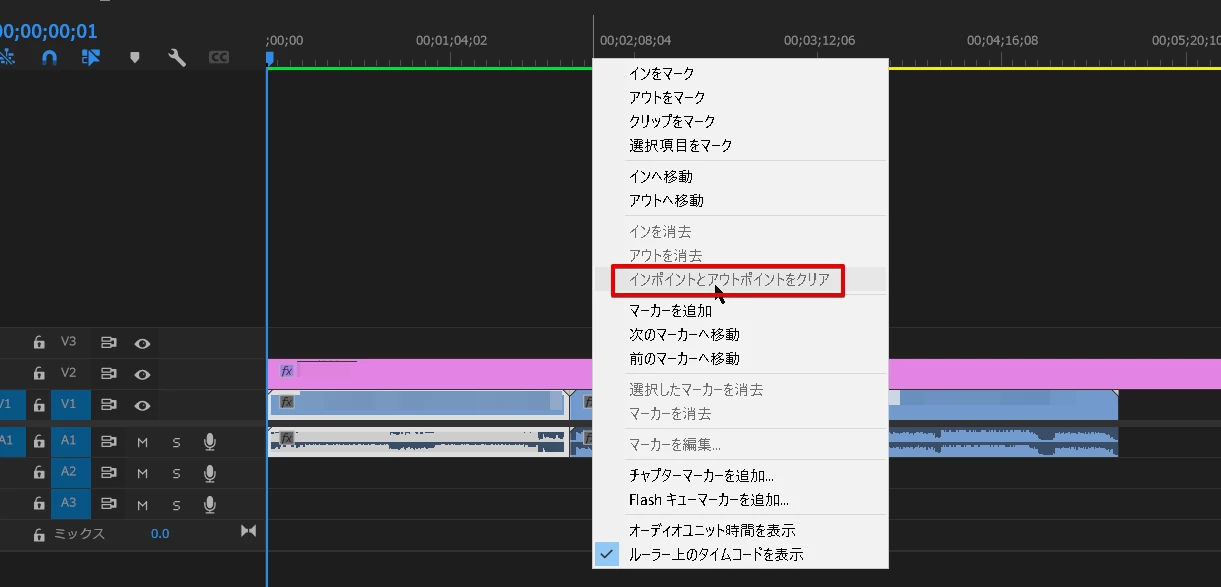Toggle sync lock on track V1
1221x587 pixels.
109,405
